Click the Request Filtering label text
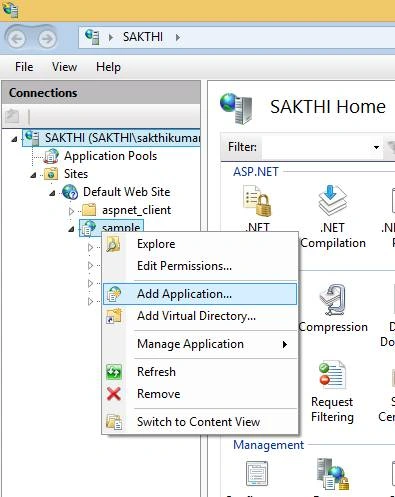Screen dimensions: 395x497 (332, 409)
